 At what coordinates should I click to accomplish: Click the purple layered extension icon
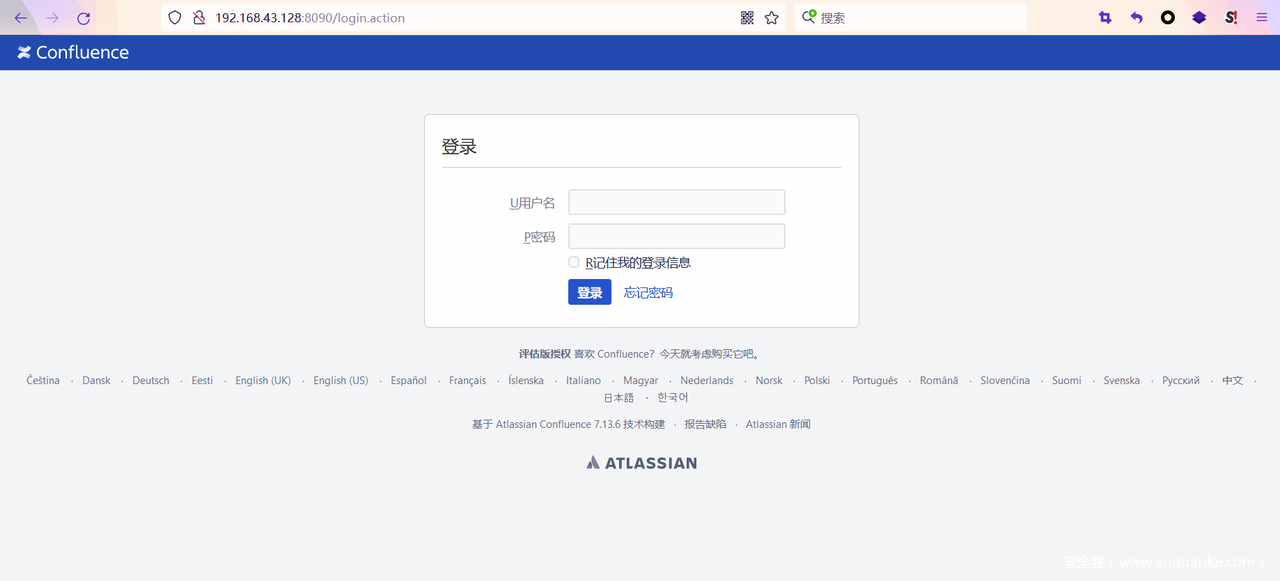(1199, 18)
